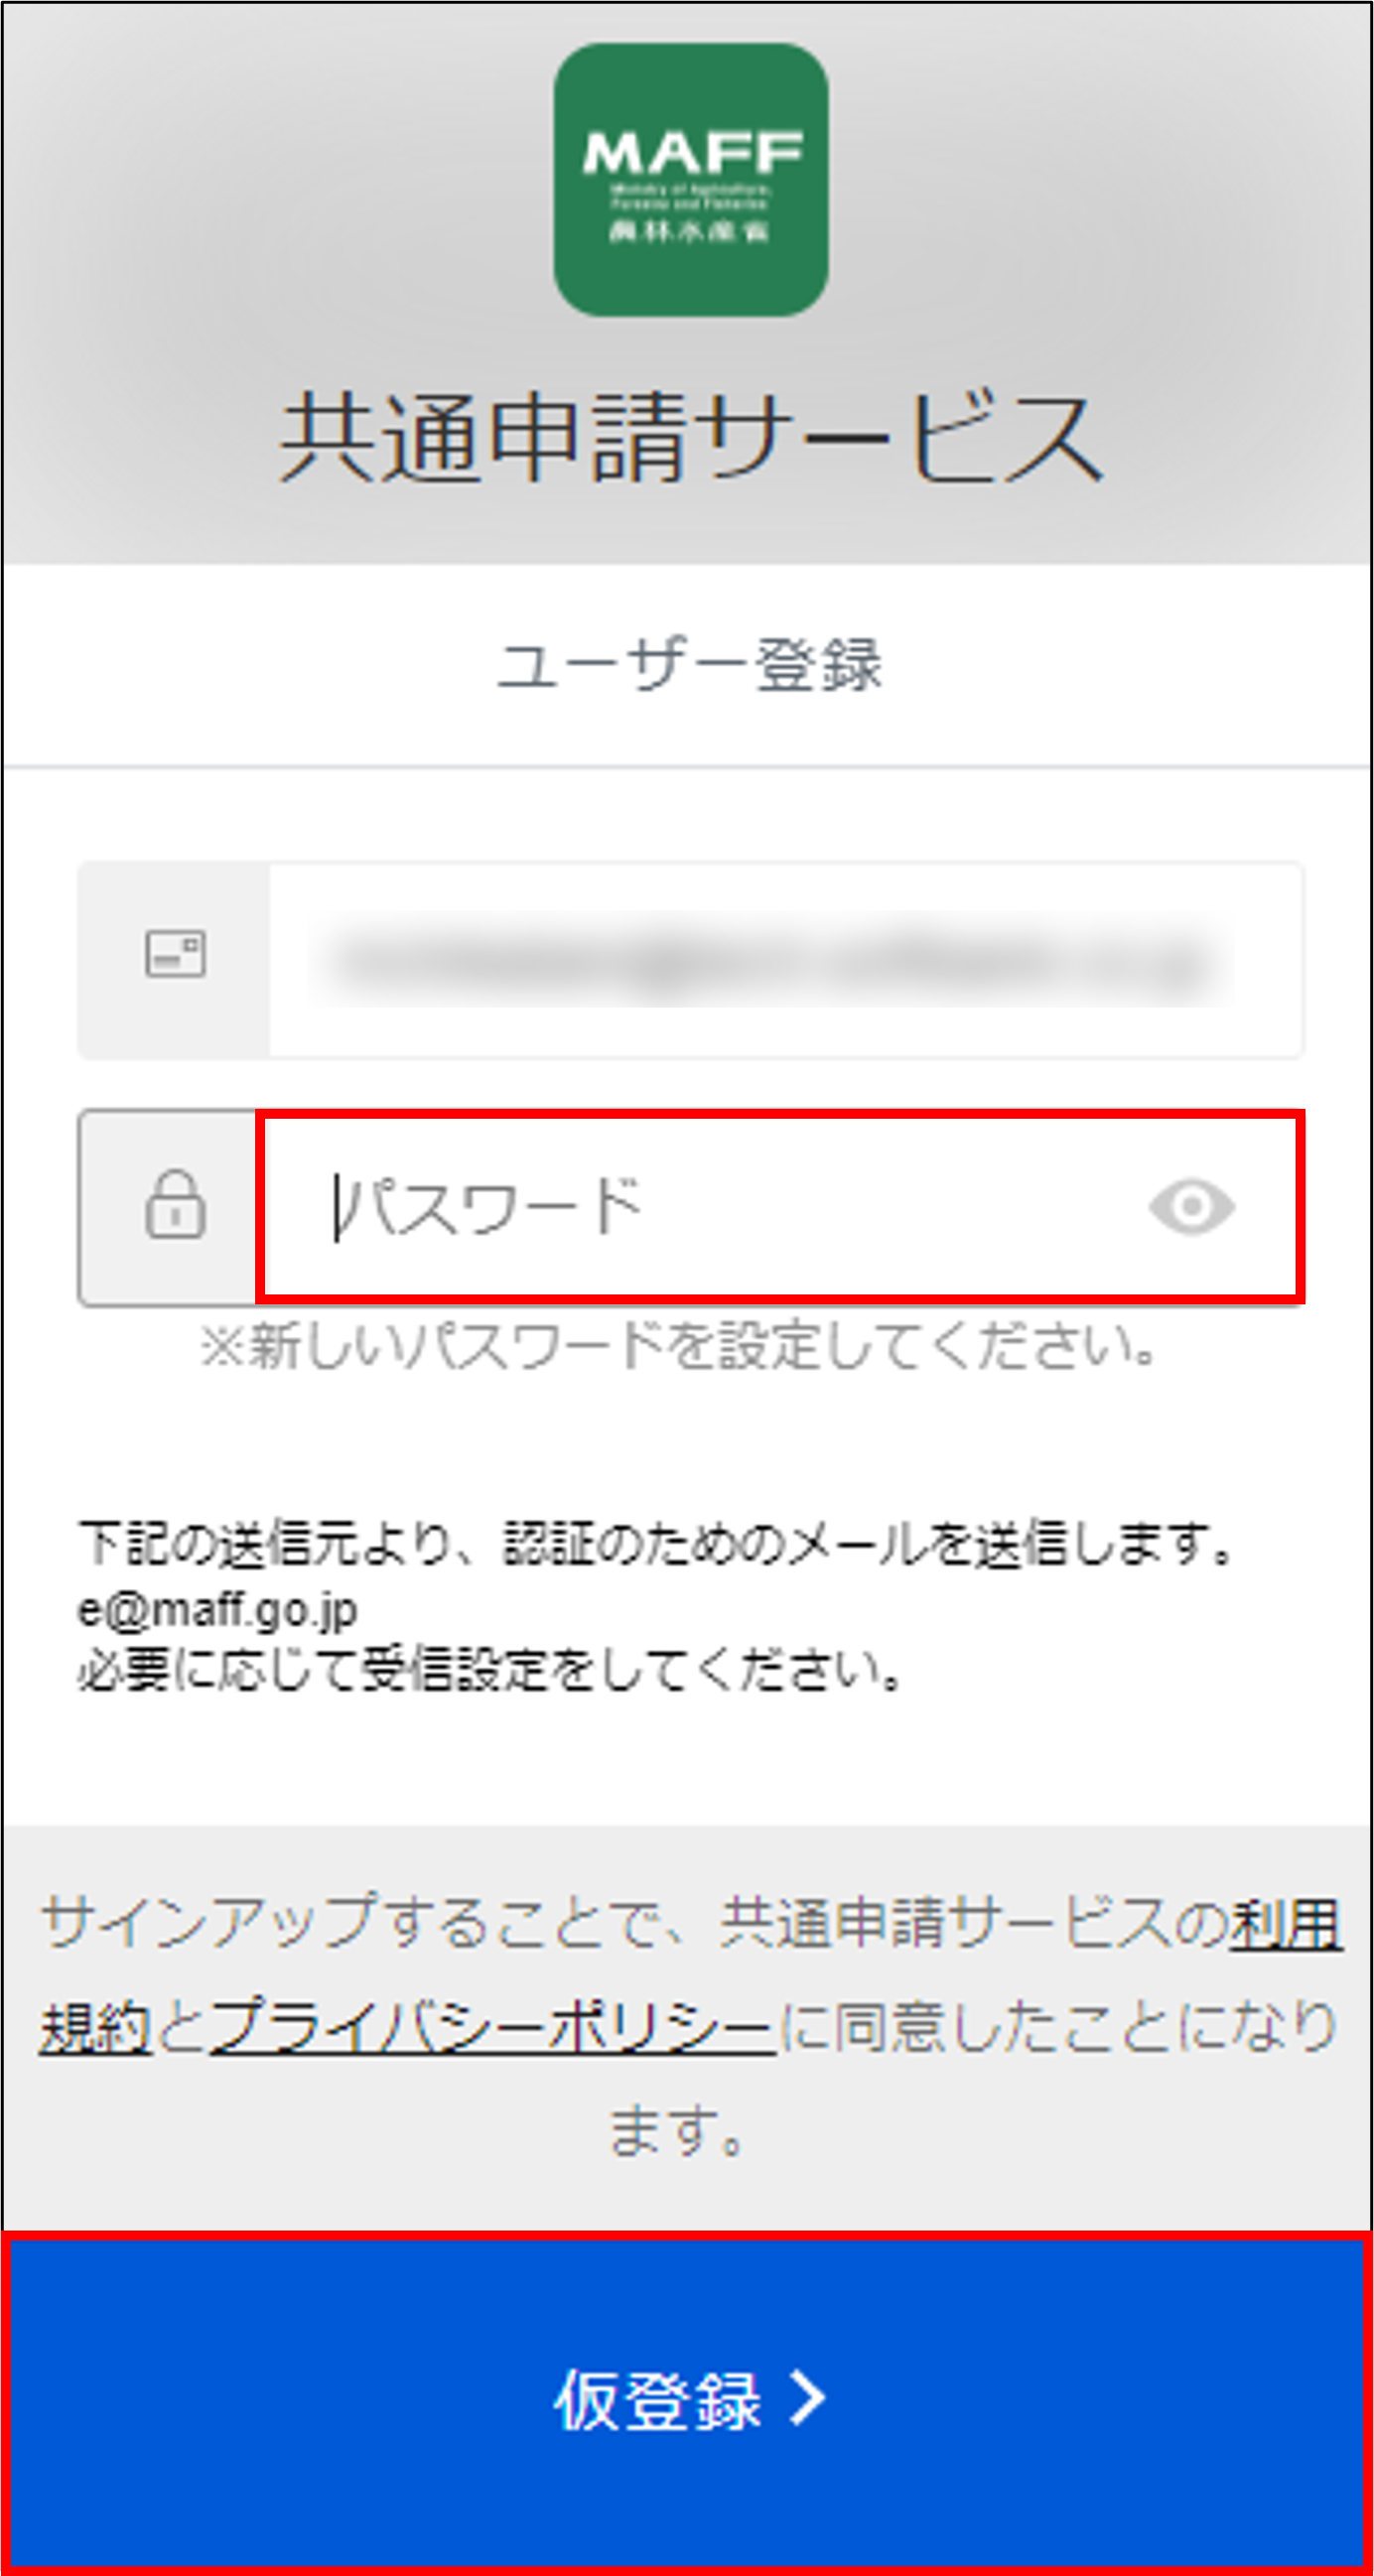
Task: Click the blurred email address field
Action: 785,961
